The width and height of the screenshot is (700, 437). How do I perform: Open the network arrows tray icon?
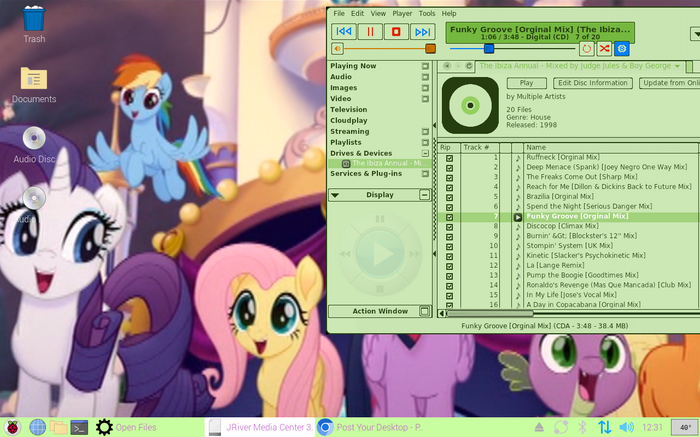[604, 427]
